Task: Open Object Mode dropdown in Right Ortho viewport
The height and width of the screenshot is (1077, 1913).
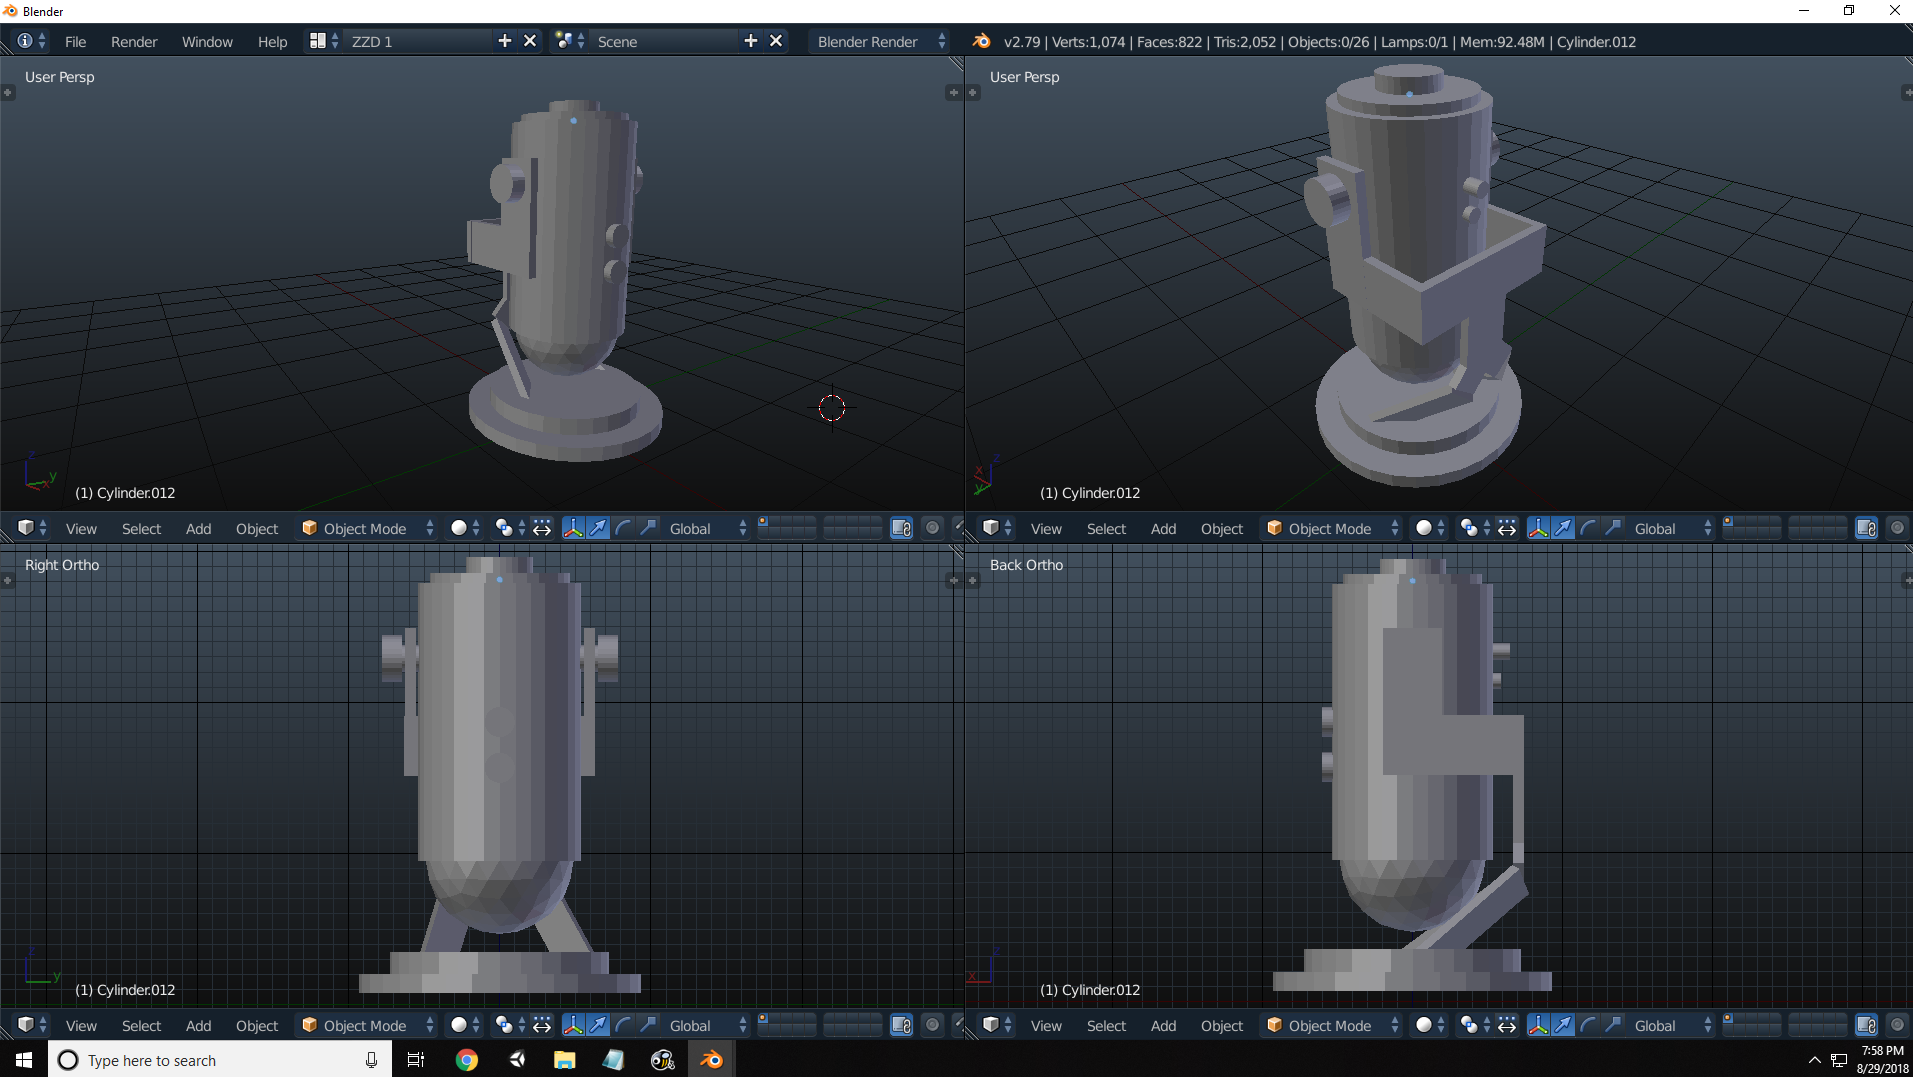Action: pyautogui.click(x=367, y=1025)
